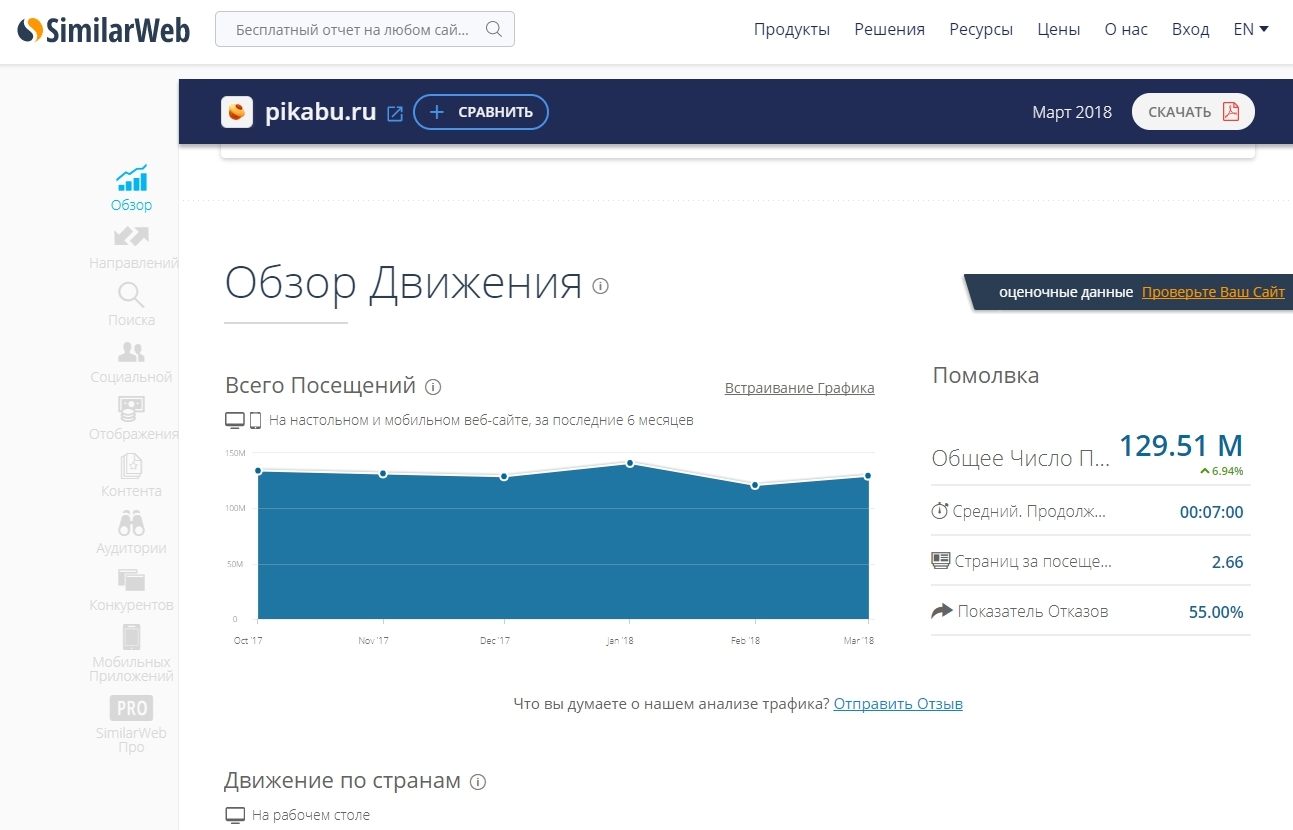Click the 55.00% bounce rate value

click(x=1216, y=612)
